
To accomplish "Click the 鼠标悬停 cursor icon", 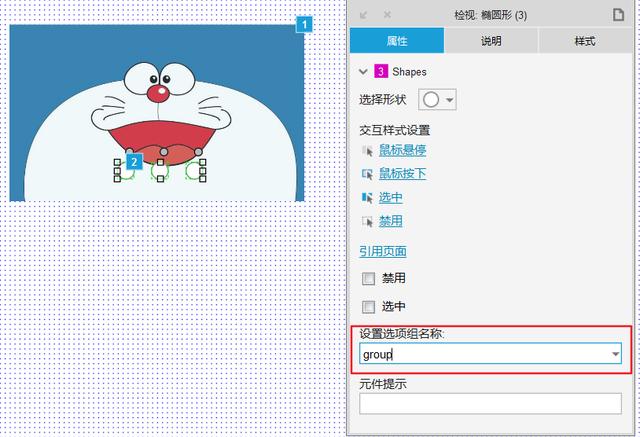I will [x=367, y=151].
